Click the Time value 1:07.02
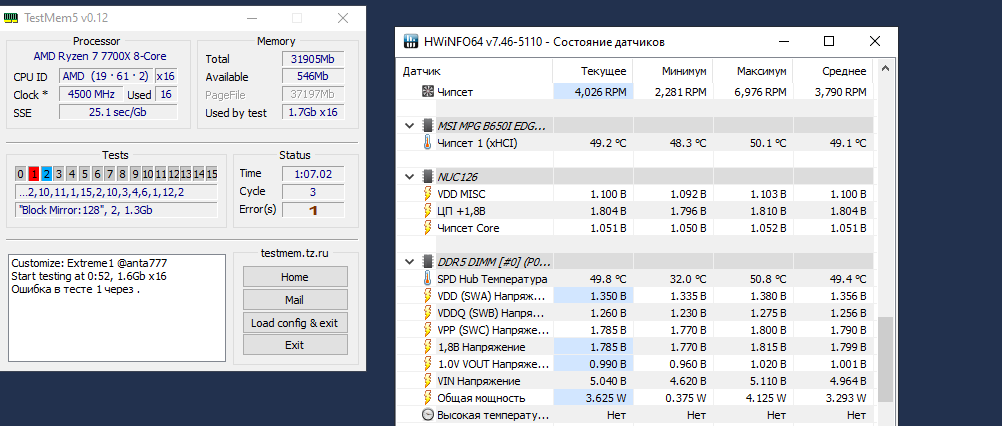 coord(313,174)
